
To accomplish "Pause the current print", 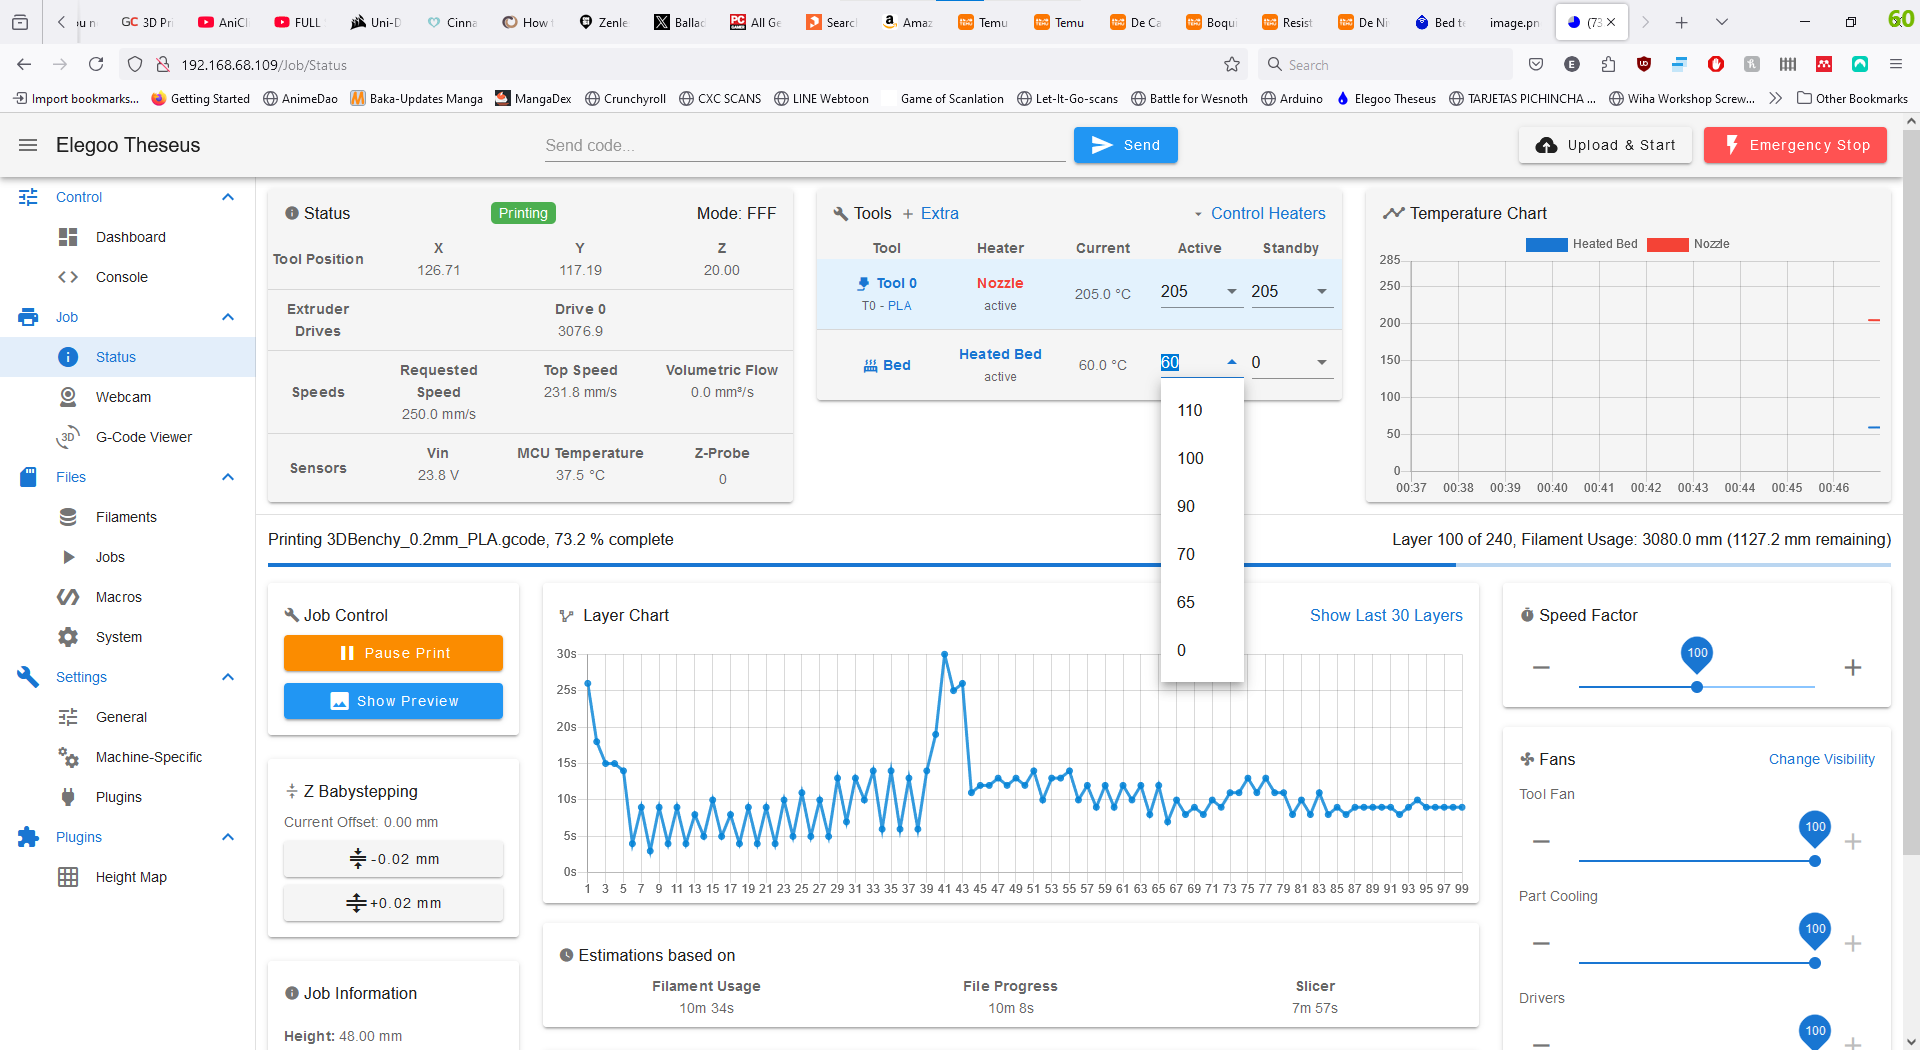I will [393, 653].
